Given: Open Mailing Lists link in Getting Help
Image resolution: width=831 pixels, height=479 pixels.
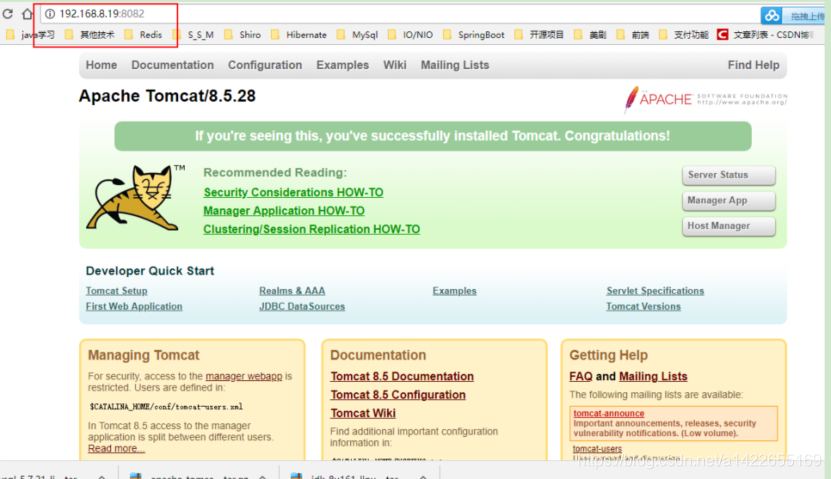Looking at the screenshot, I should point(653,376).
